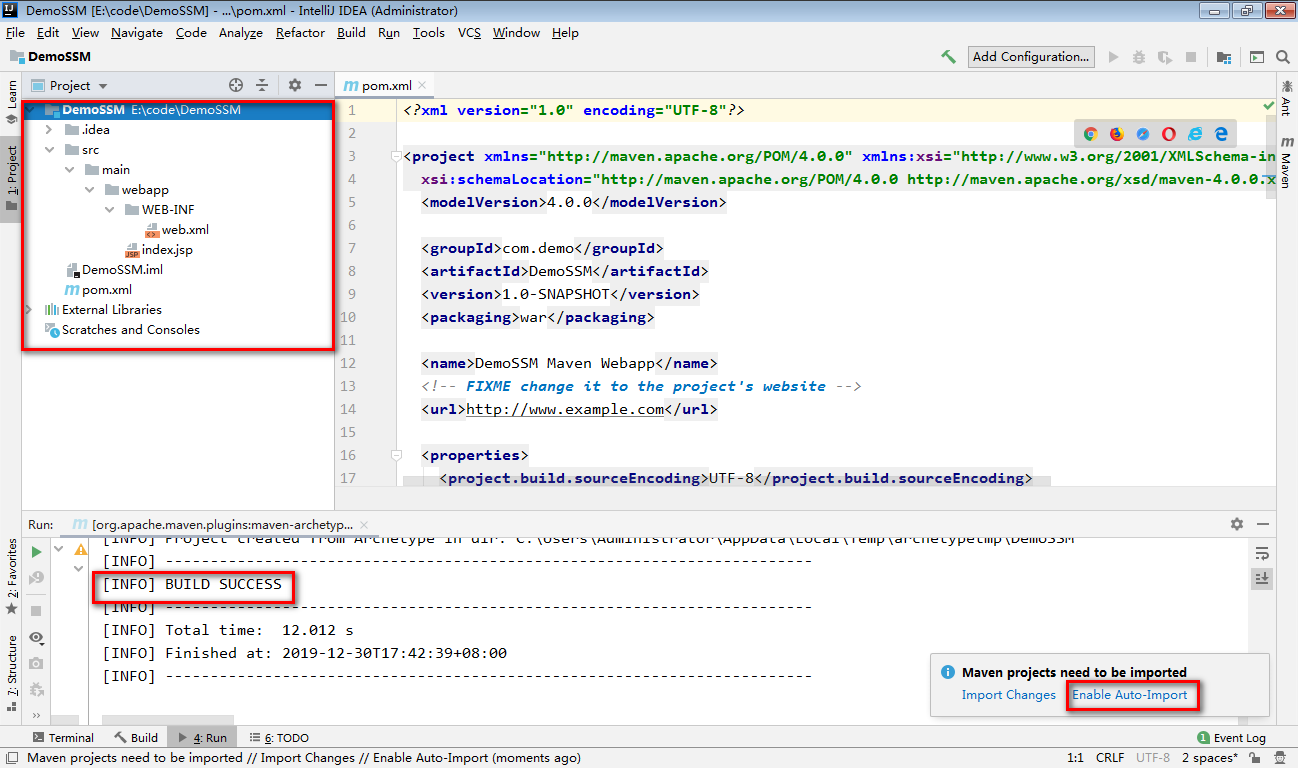The height and width of the screenshot is (768, 1298).
Task: Open the File menu
Action: (x=15, y=33)
